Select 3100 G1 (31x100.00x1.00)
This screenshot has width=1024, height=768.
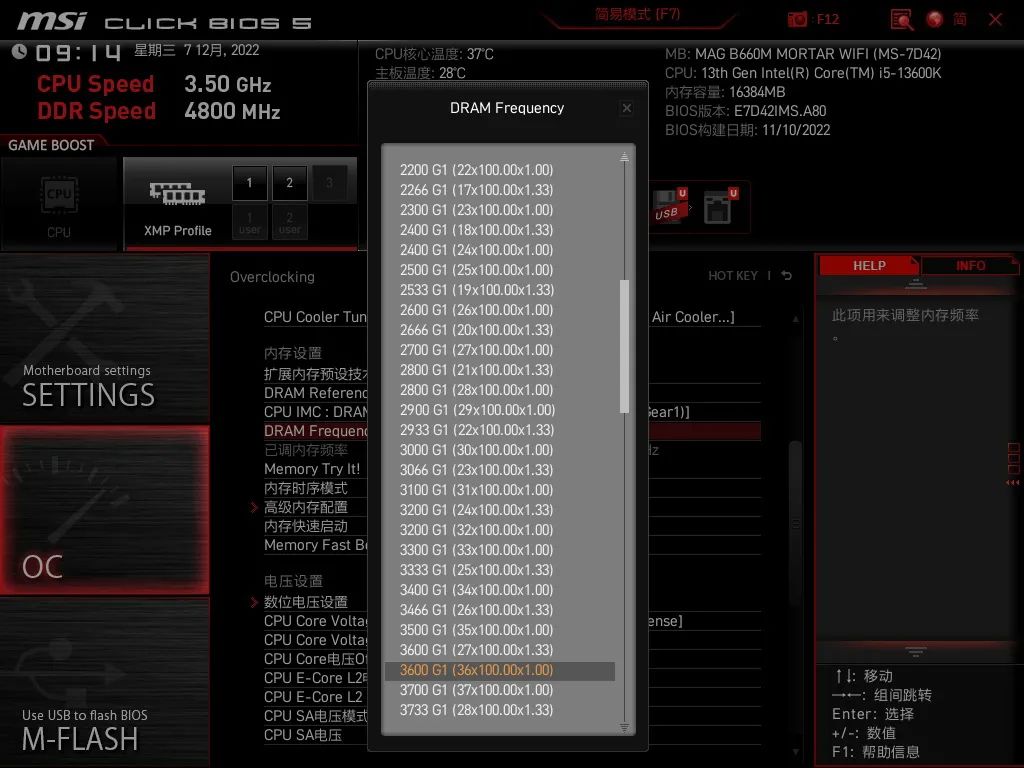pyautogui.click(x=476, y=490)
